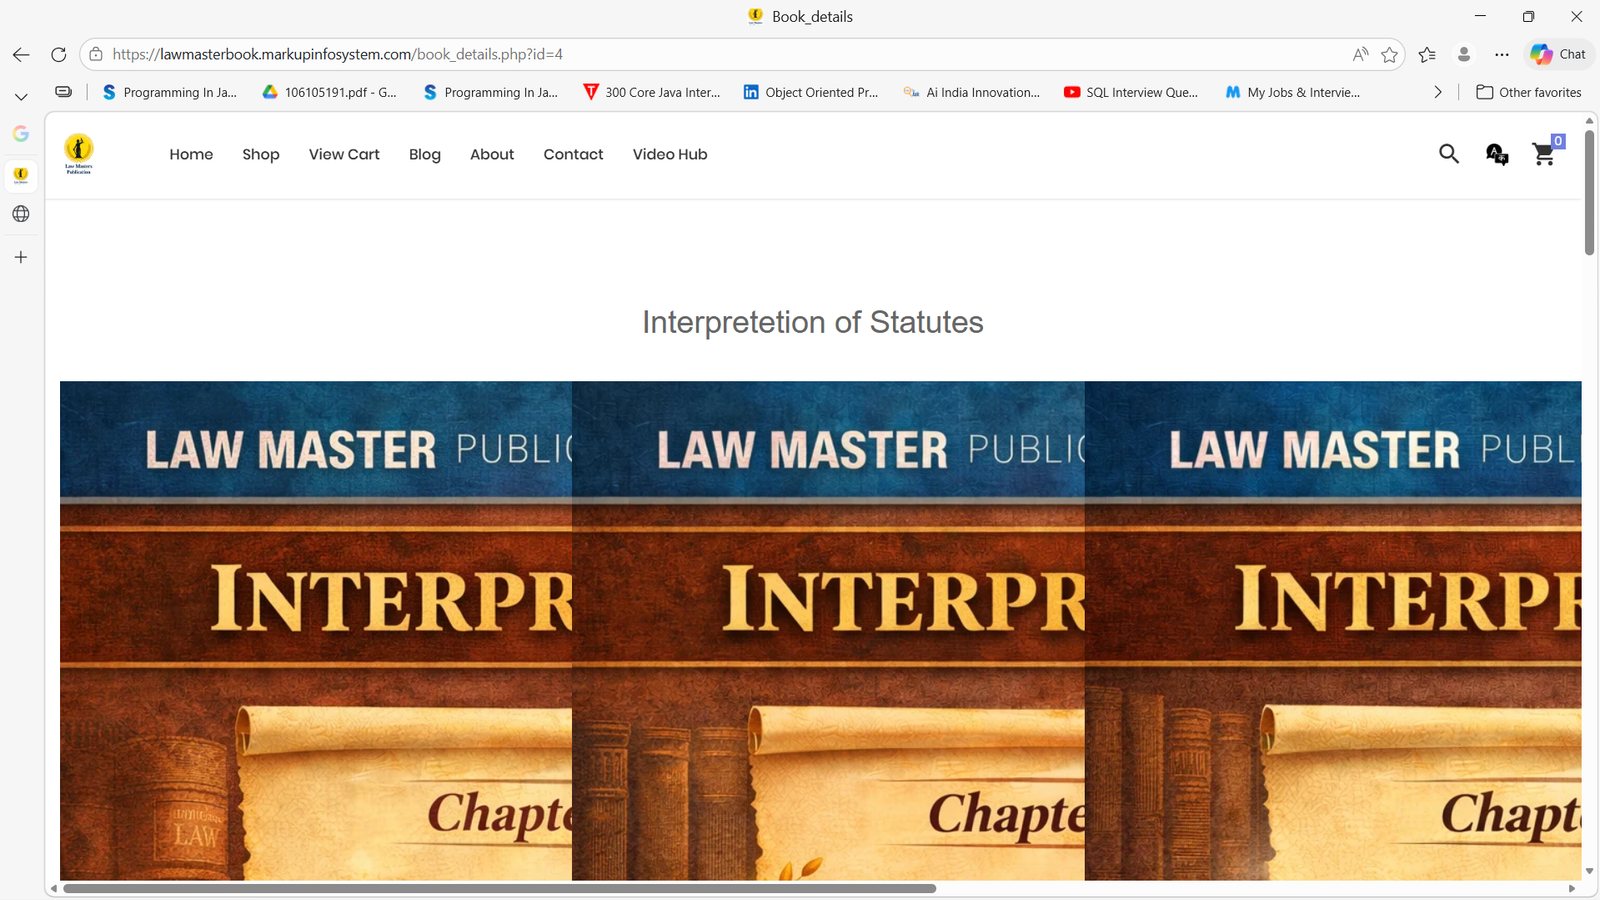Expand the vertical tabs chevron

[x=21, y=97]
